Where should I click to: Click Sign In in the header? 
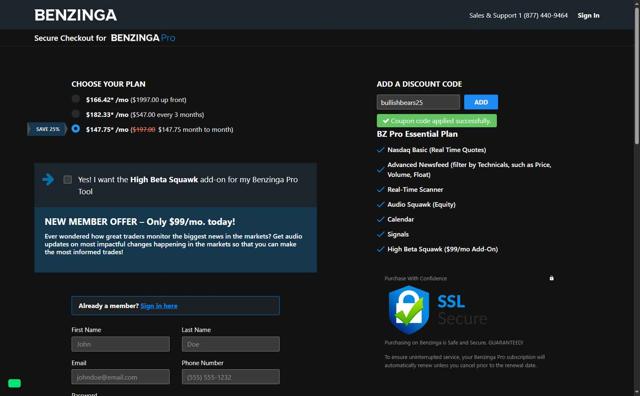[x=588, y=16]
